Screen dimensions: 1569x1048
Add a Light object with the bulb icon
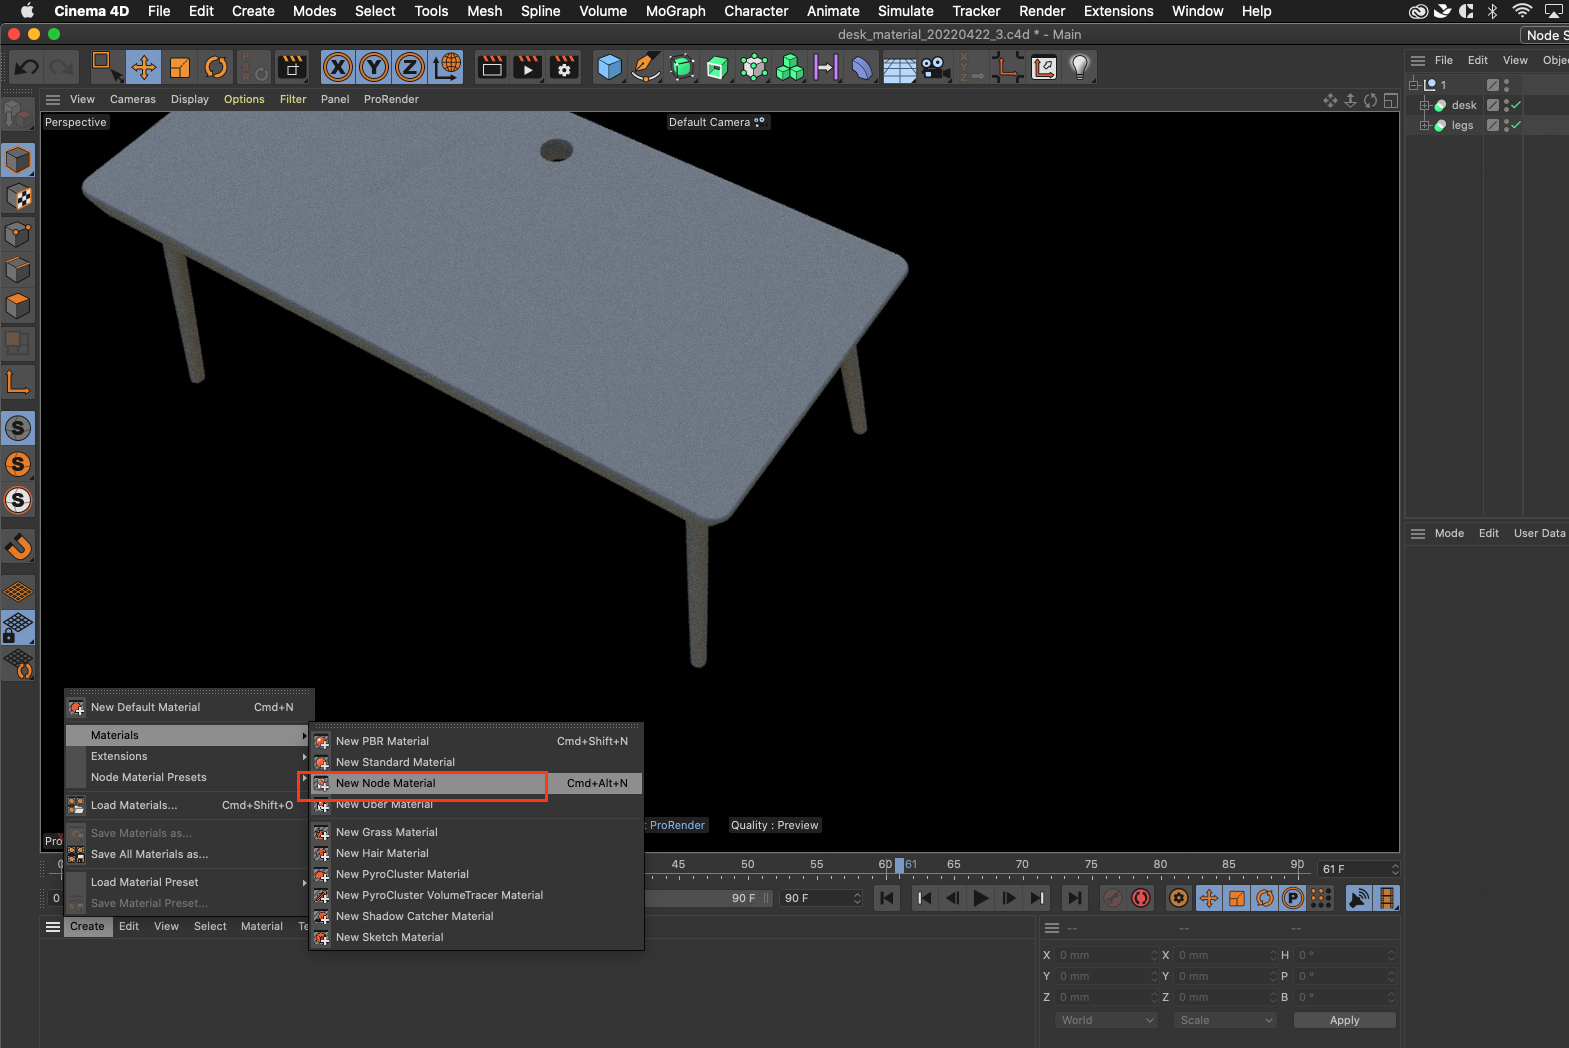point(1080,67)
